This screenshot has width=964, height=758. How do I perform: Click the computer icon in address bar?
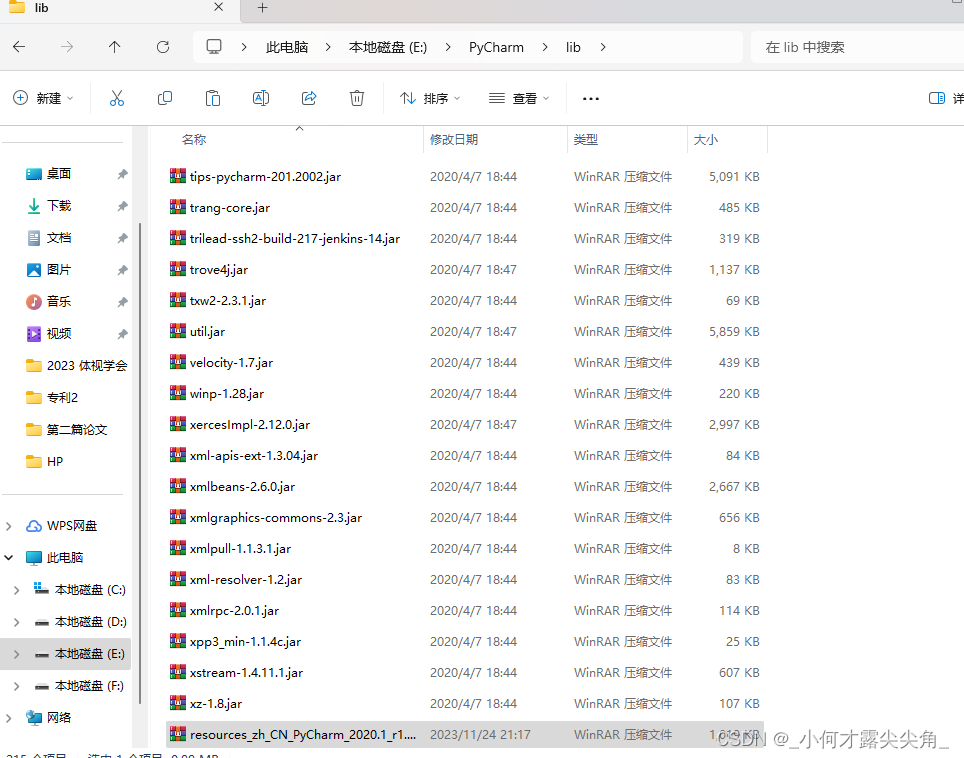tap(213, 47)
